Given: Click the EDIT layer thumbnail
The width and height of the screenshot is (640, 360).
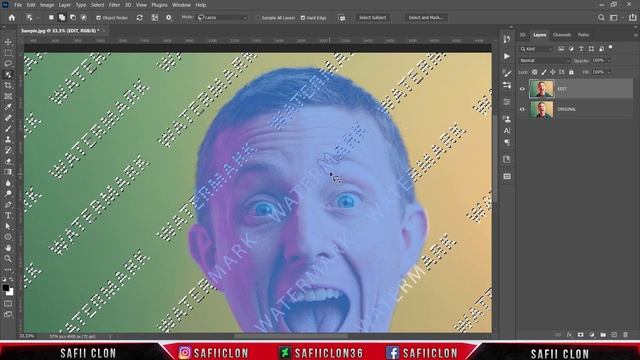Looking at the screenshot, I should click(x=542, y=89).
